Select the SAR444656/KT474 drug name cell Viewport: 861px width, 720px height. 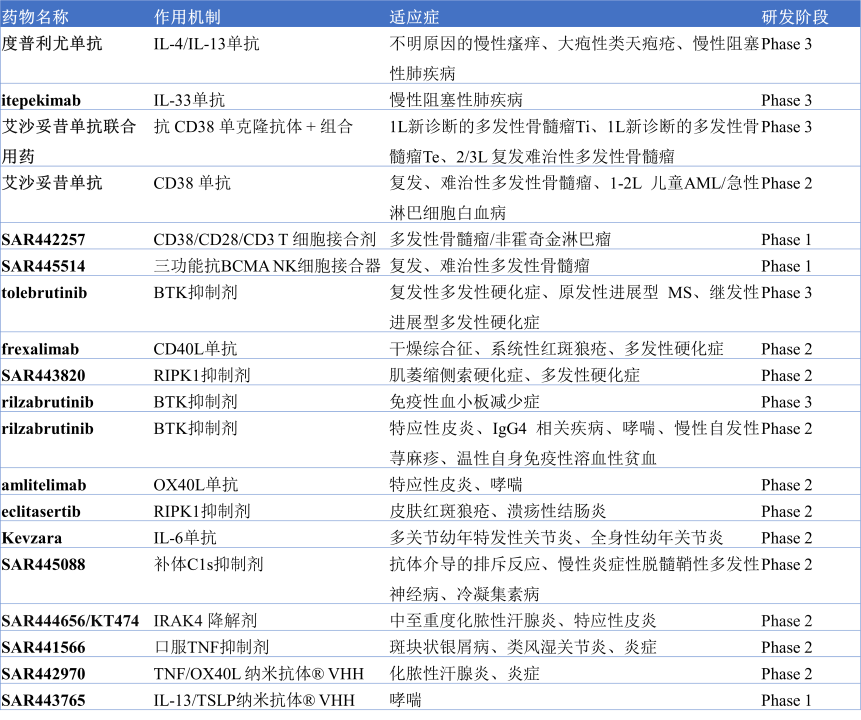(x=70, y=621)
